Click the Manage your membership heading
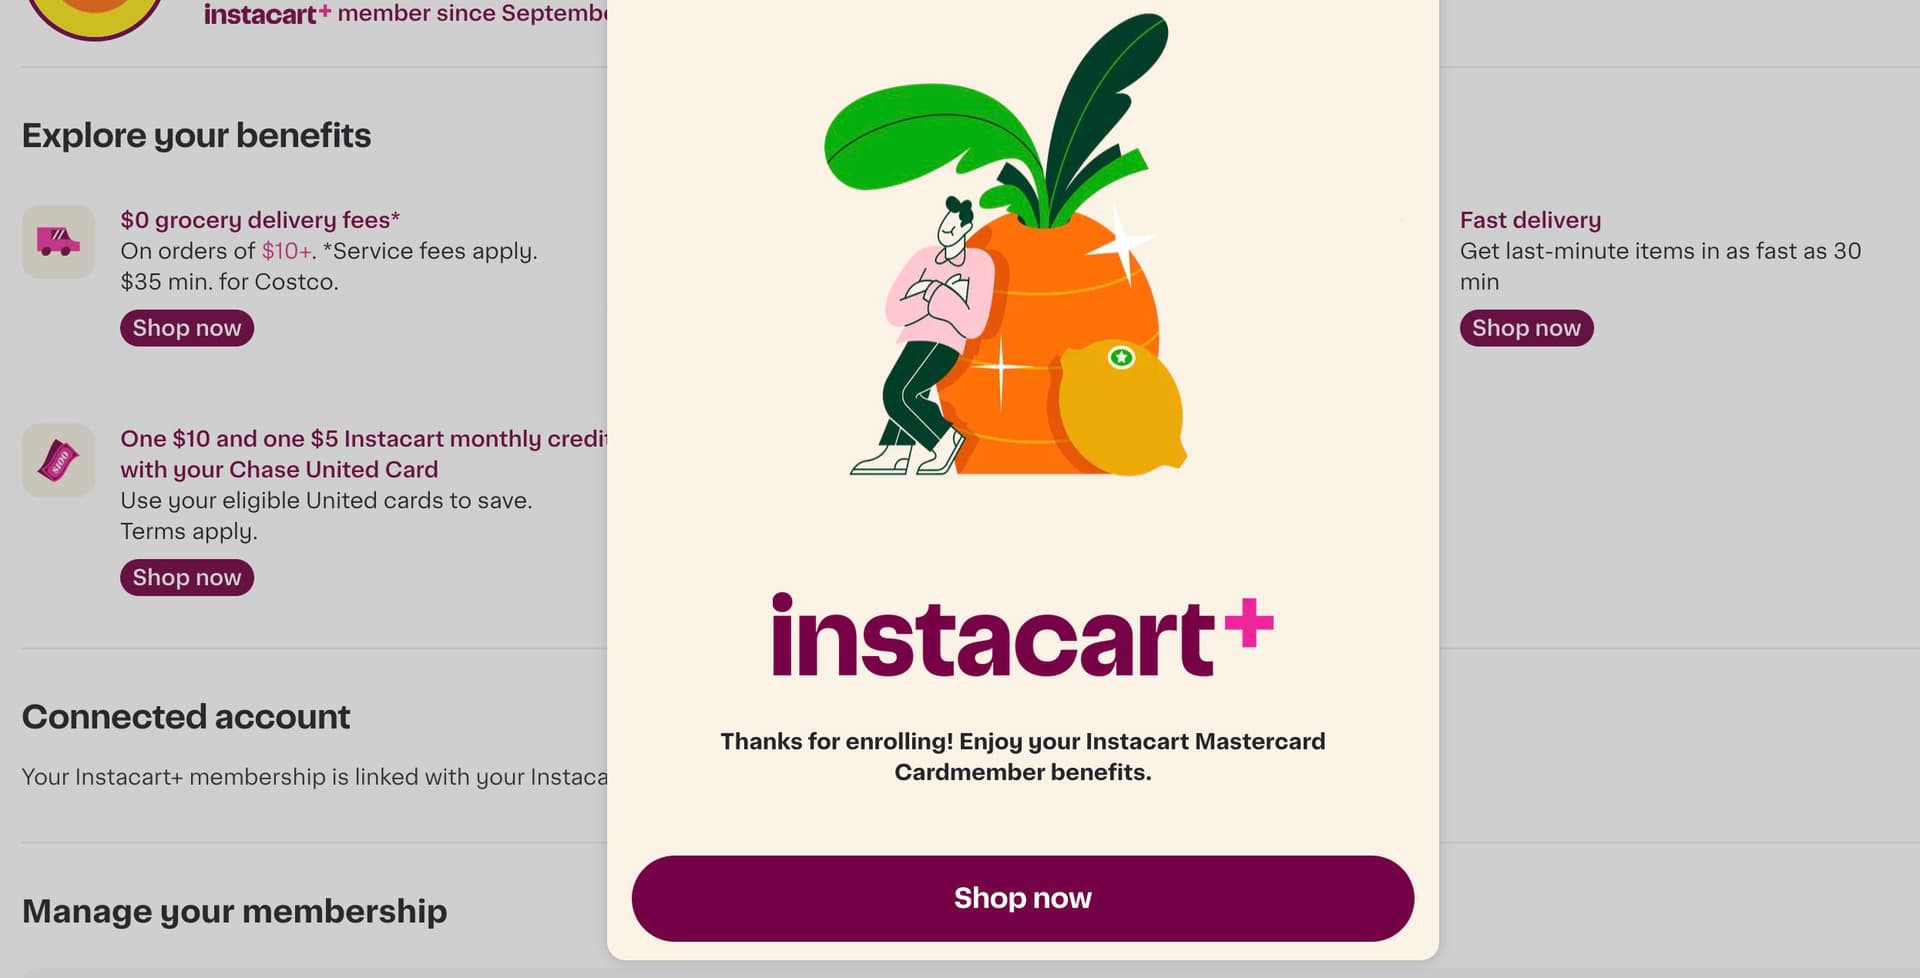Viewport: 1920px width, 978px height. (234, 911)
